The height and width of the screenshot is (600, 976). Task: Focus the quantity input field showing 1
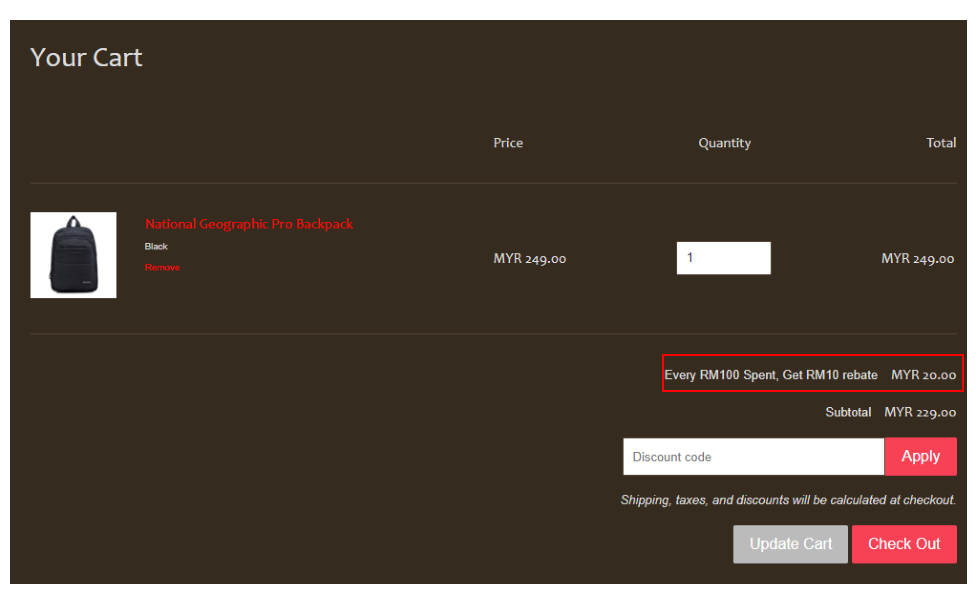[723, 258]
